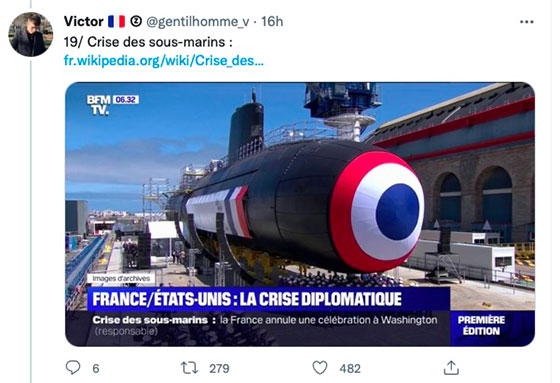Open the fr.wikipedia.org Crise_des link

(x=164, y=61)
